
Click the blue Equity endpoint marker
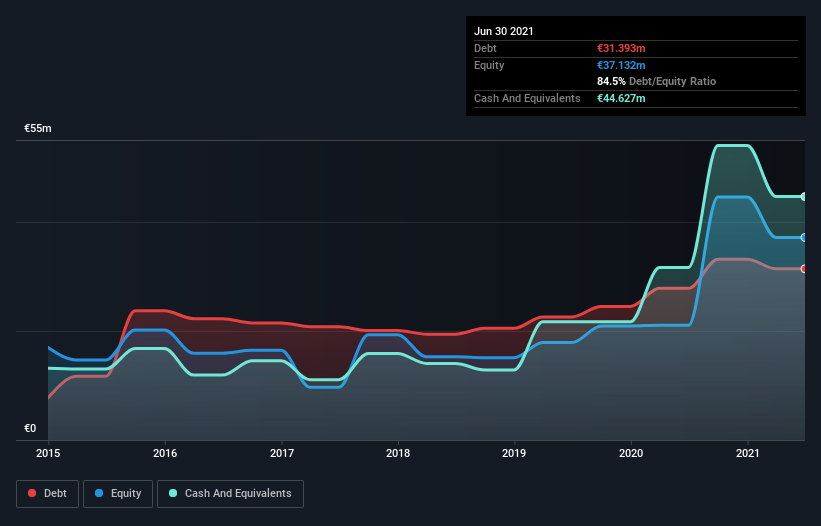(x=804, y=238)
